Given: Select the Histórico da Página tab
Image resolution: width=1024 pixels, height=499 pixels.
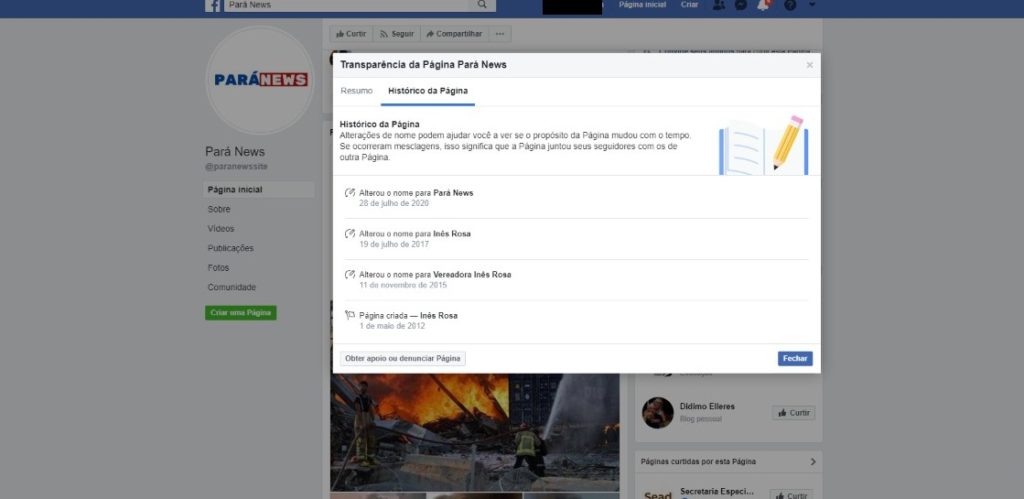Looking at the screenshot, I should click(428, 91).
